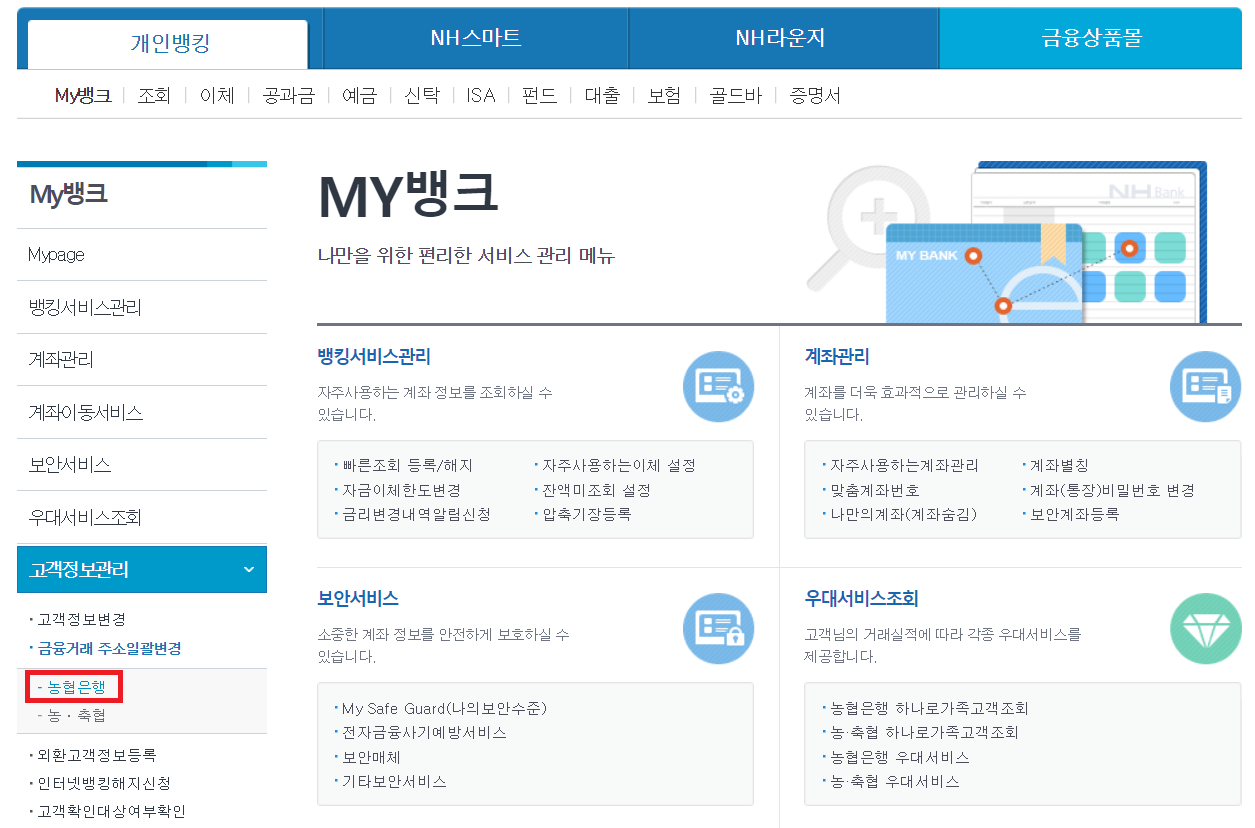Open 자주사용하는이체 설정 link
The height and width of the screenshot is (828, 1255).
(x=619, y=466)
